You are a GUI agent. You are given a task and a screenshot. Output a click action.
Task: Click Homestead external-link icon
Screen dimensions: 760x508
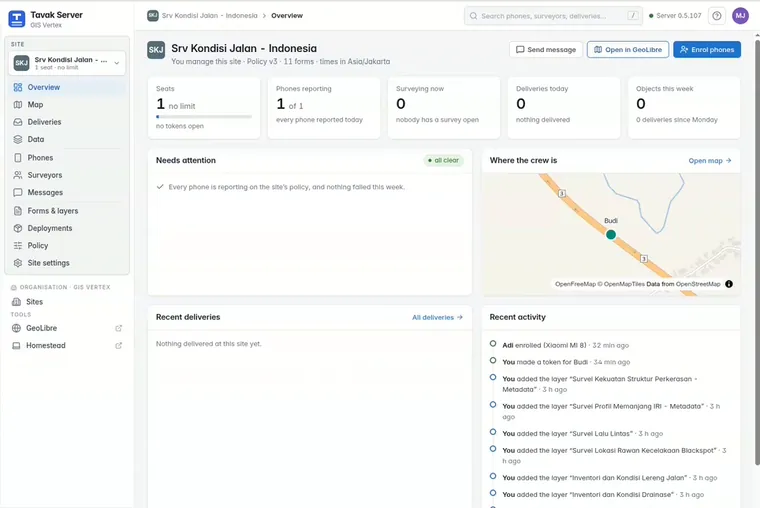[x=118, y=346]
